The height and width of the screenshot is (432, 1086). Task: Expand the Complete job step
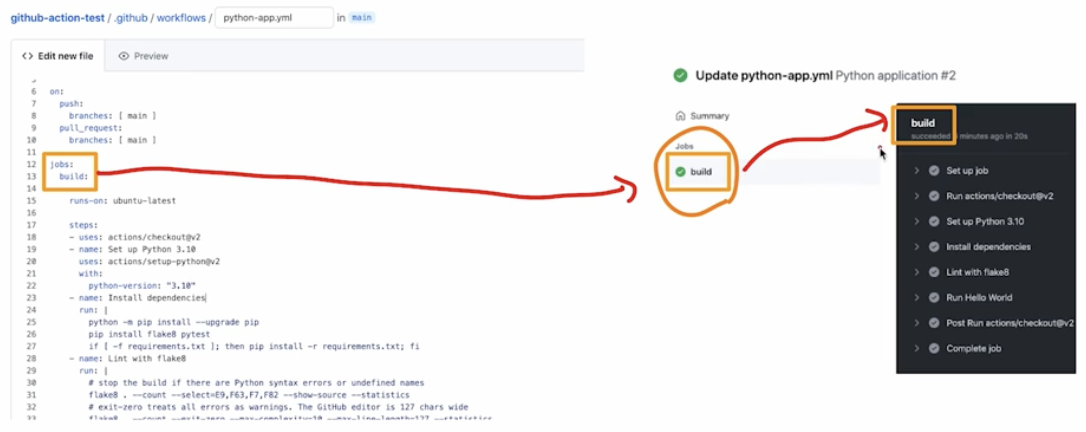(x=916, y=348)
